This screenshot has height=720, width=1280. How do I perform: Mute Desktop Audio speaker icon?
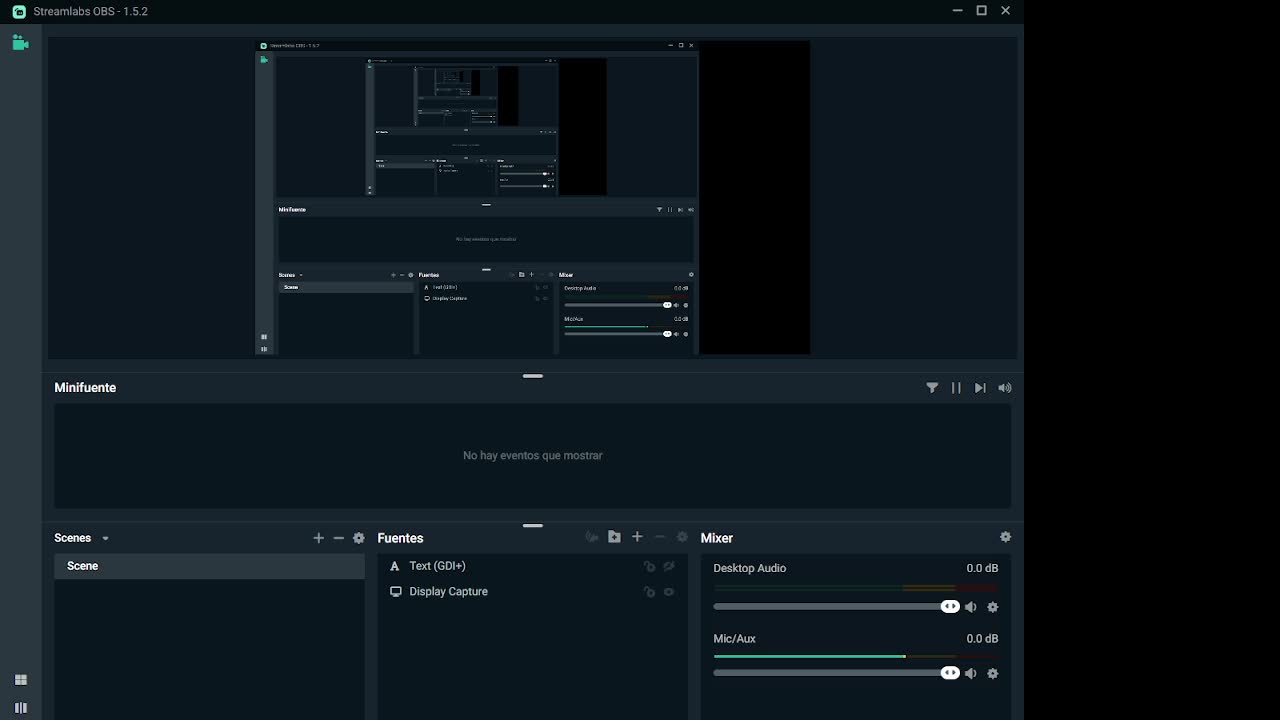coord(971,607)
